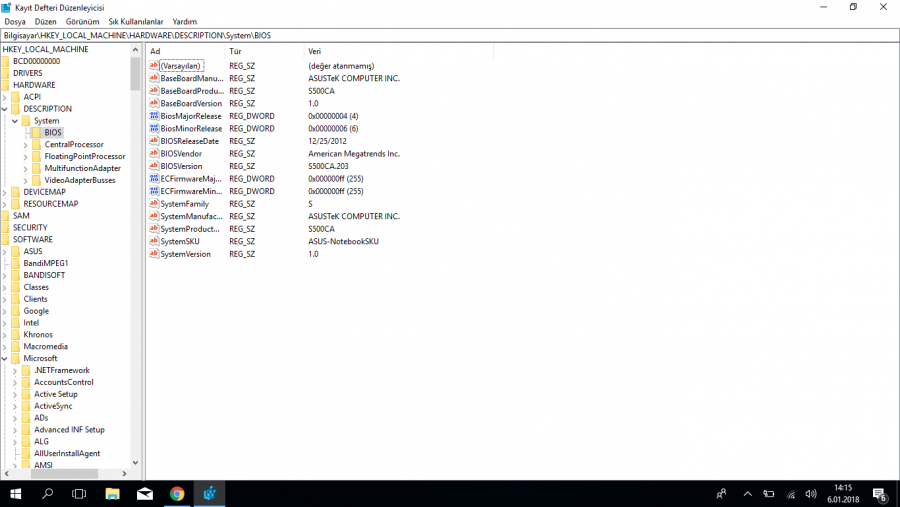The width and height of the screenshot is (900, 507).
Task: Open Google Chrome from the taskbar
Action: [177, 494]
